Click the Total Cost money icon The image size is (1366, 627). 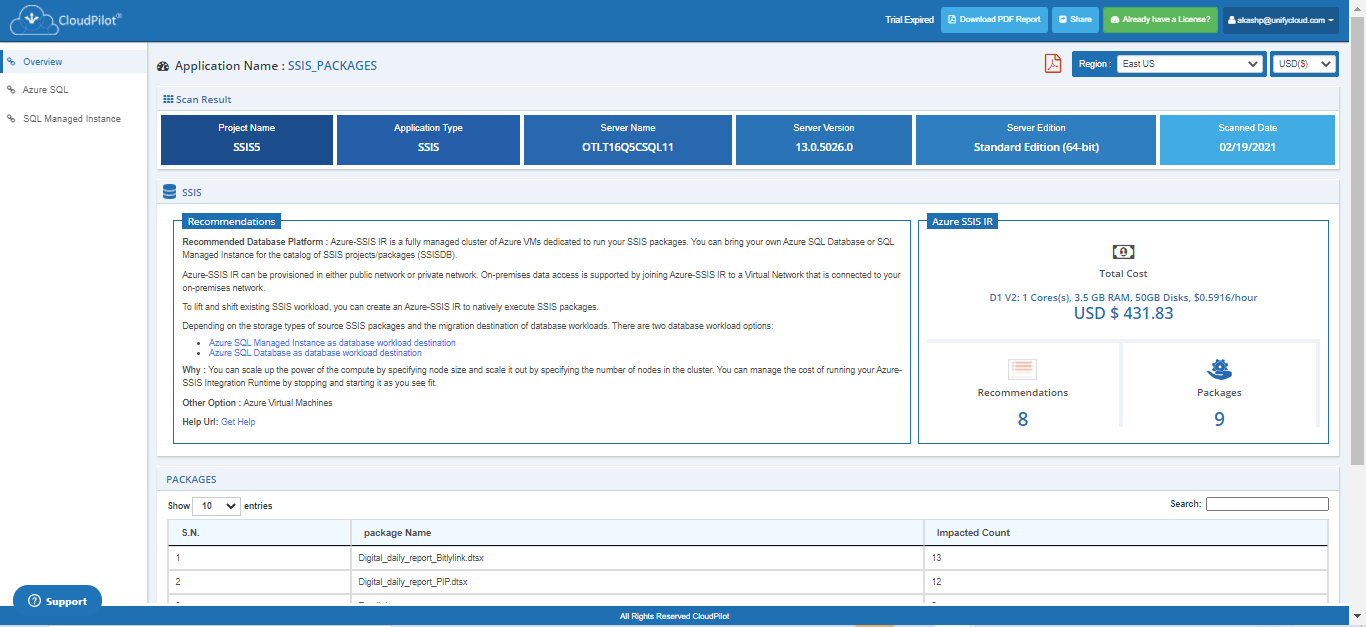[1123, 252]
